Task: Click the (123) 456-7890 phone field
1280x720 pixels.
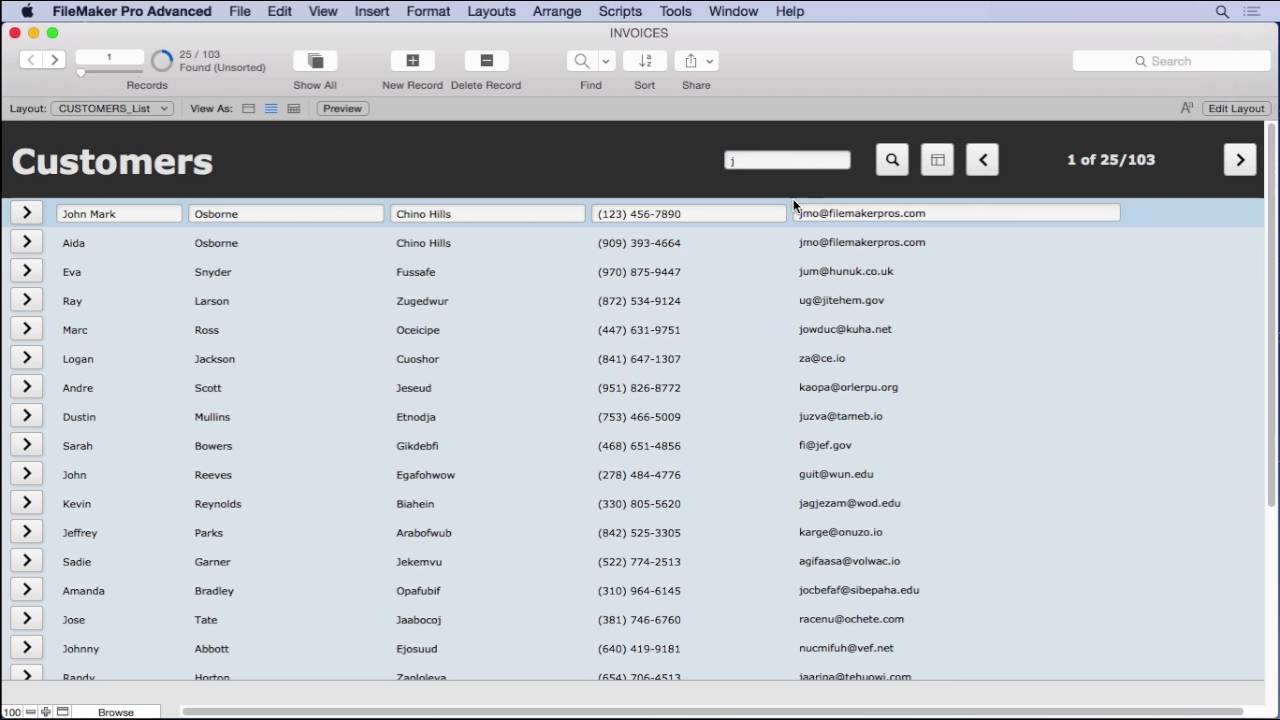Action: pos(689,213)
